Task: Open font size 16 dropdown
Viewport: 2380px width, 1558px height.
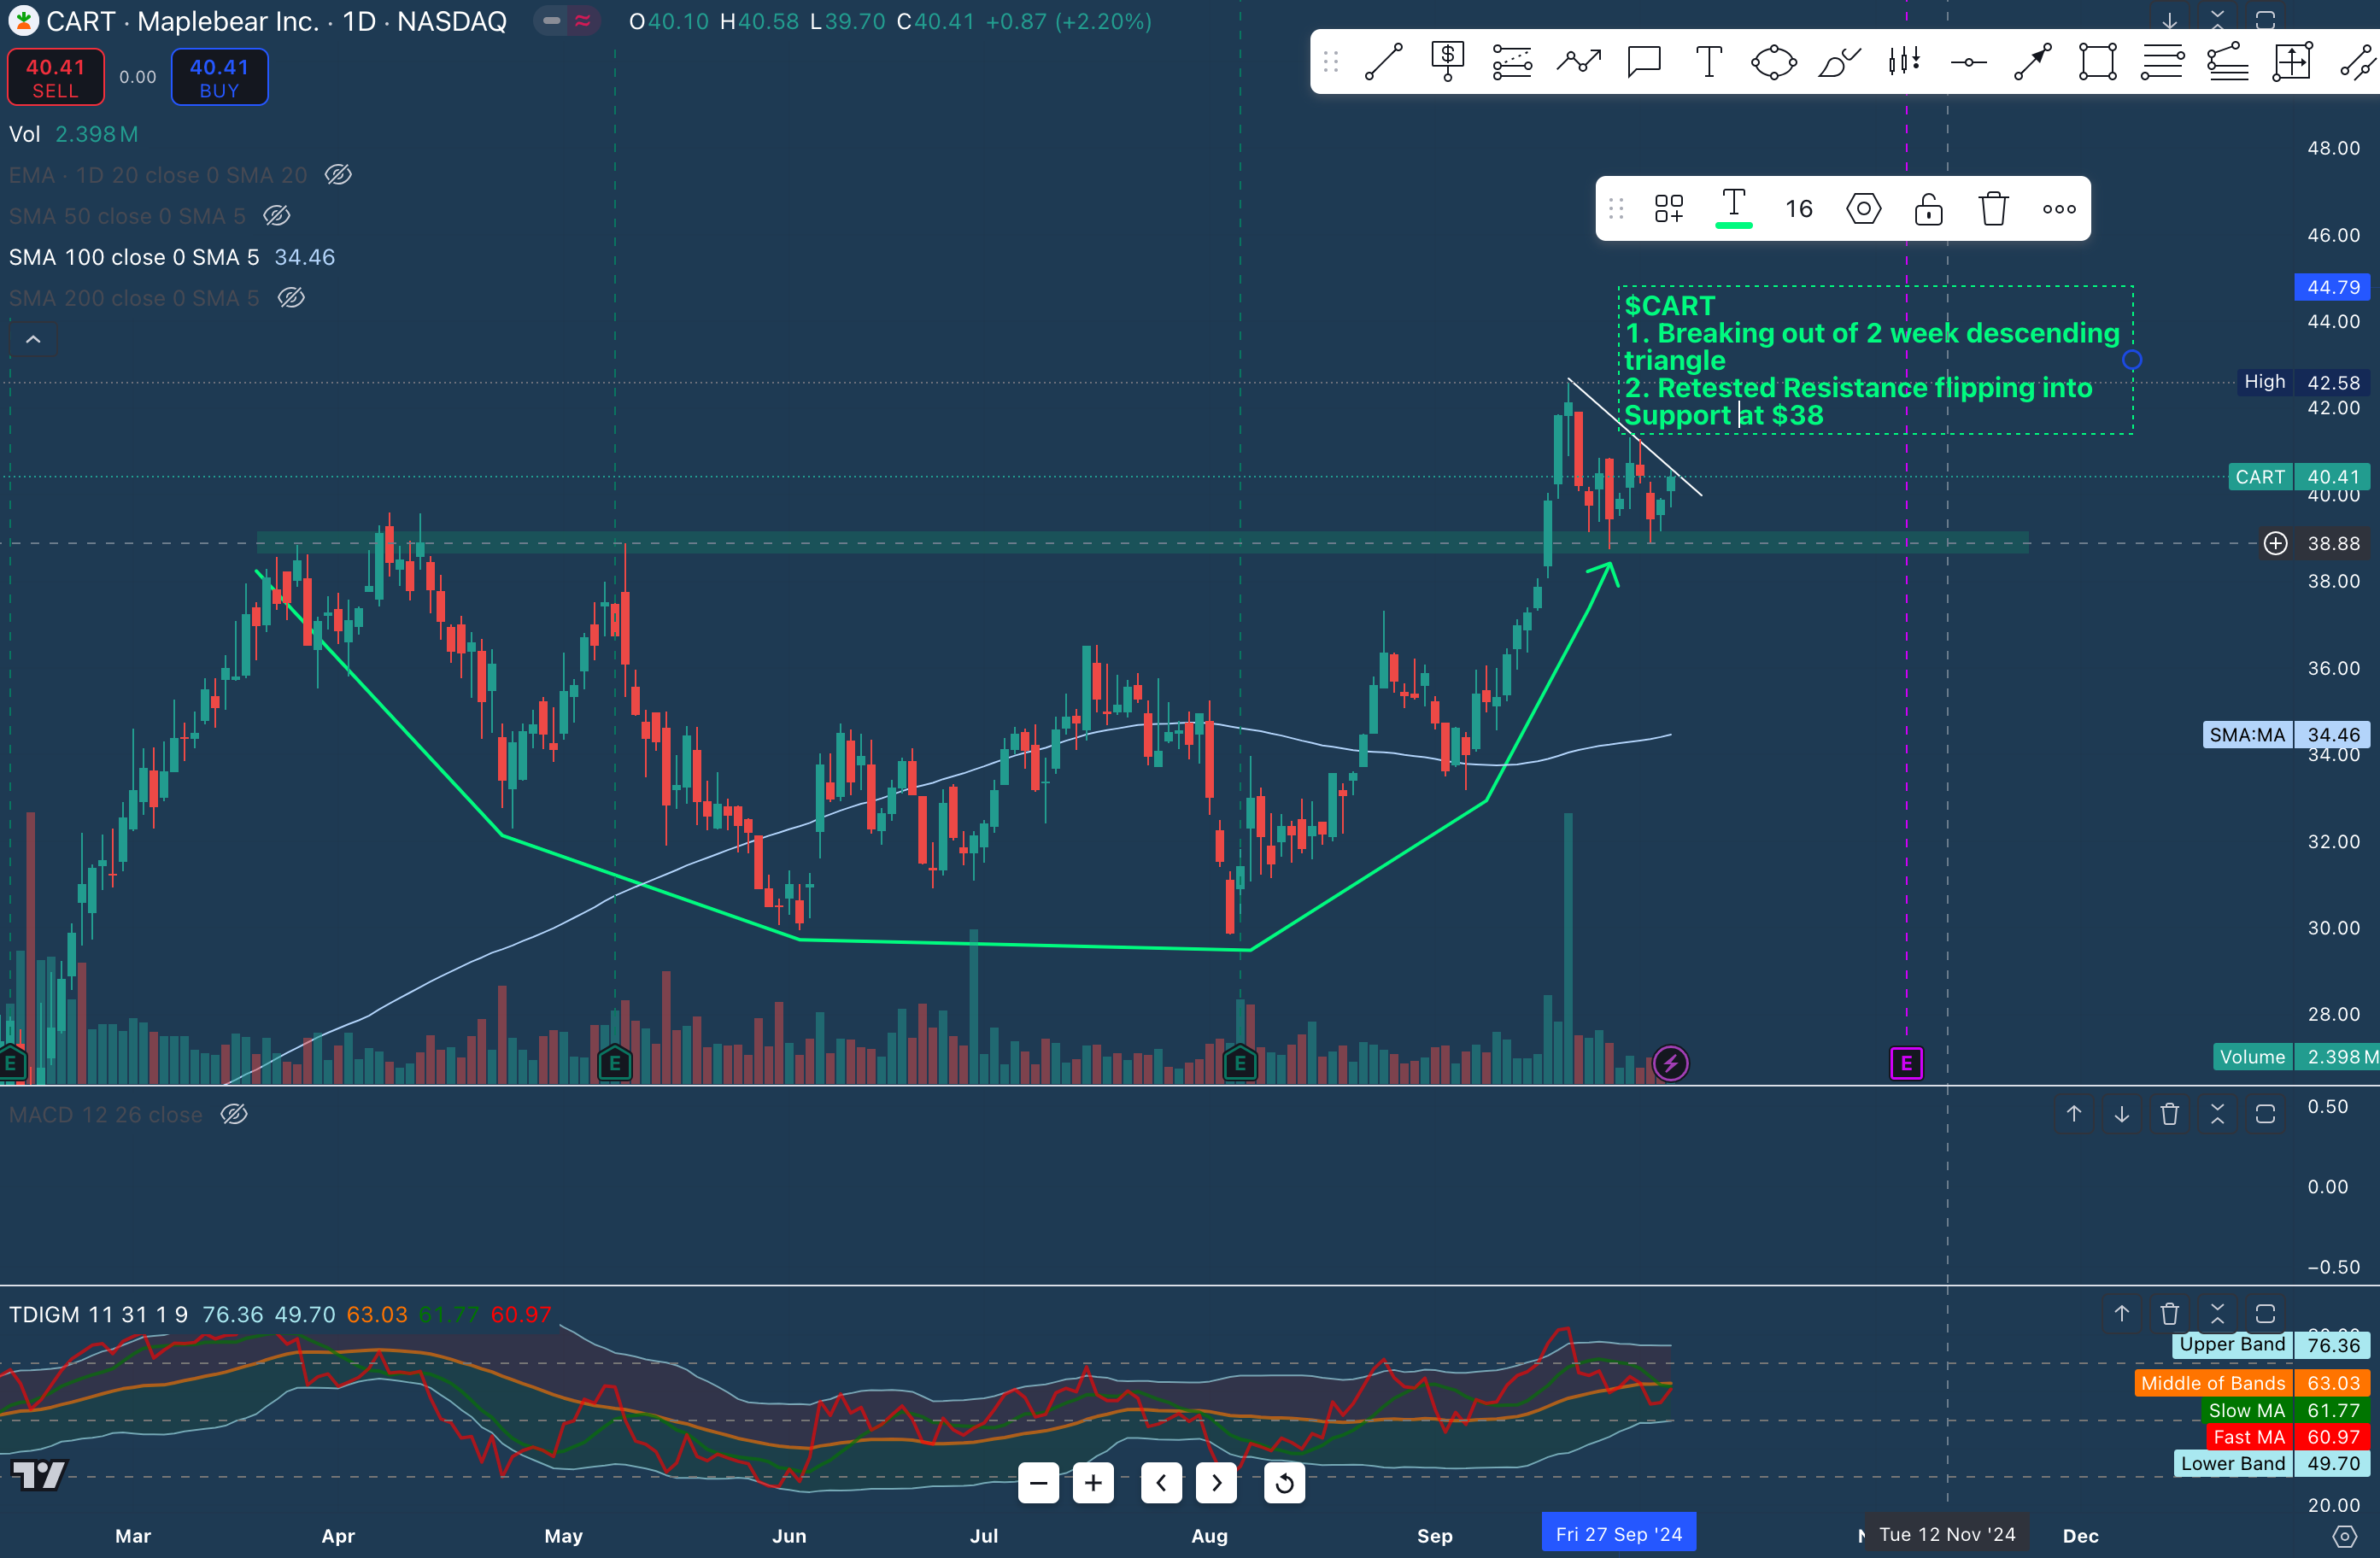Action: coord(1799,209)
